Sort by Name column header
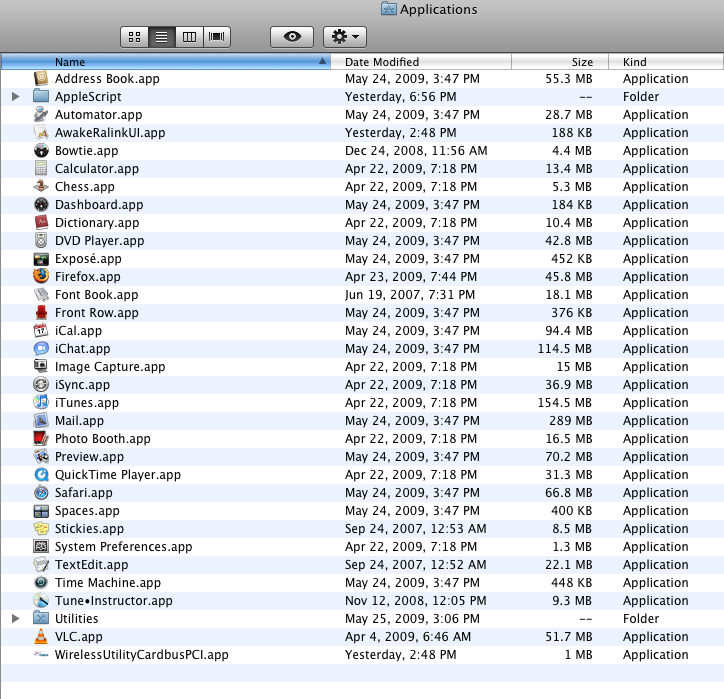The width and height of the screenshot is (724, 699). coord(166,62)
